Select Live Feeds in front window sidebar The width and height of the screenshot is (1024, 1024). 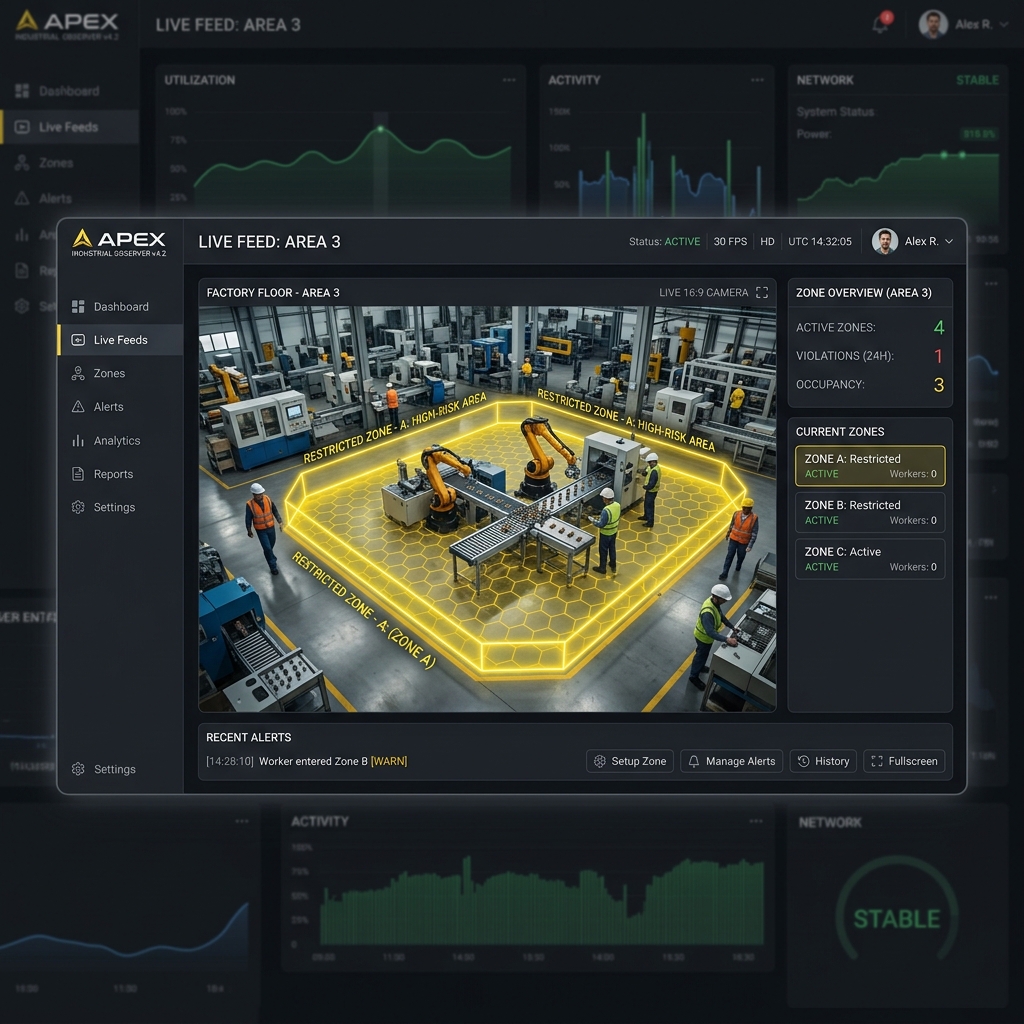(120, 340)
